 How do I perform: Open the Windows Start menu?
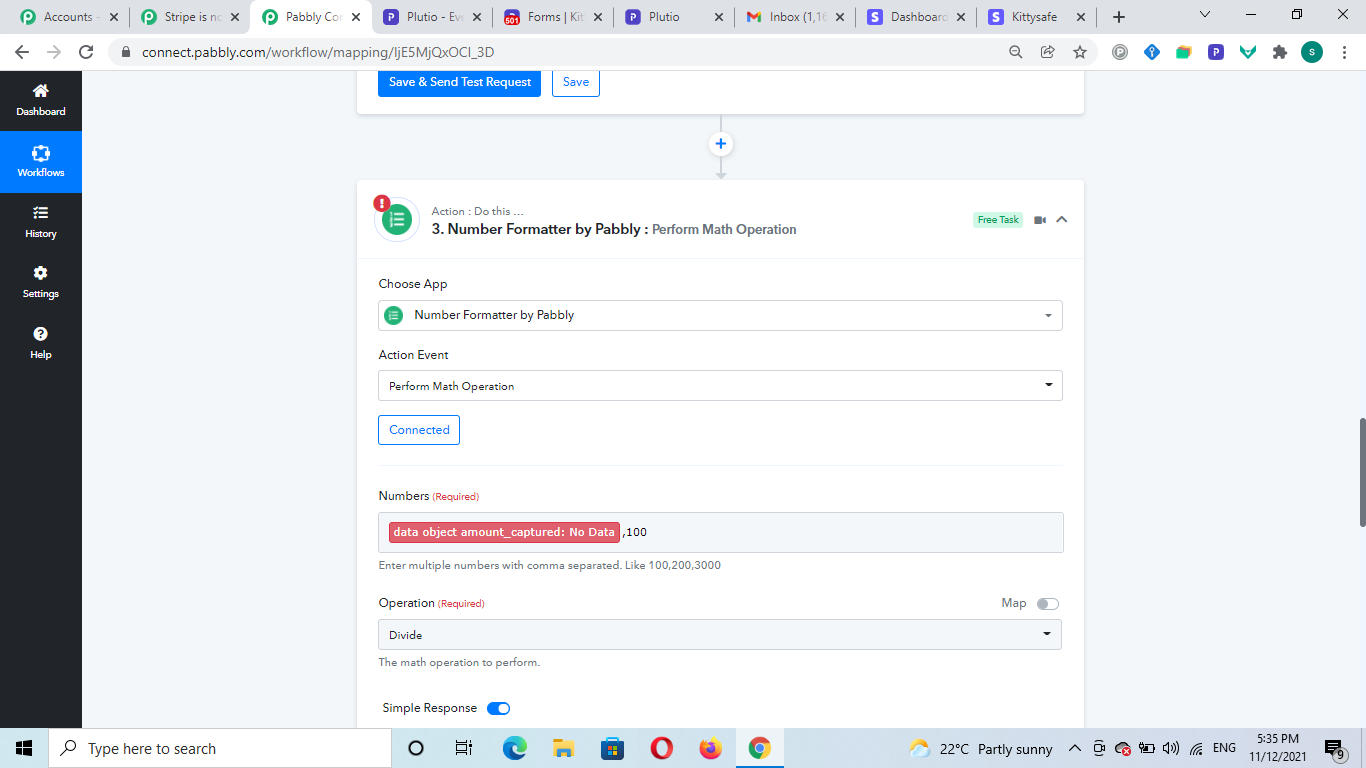[24, 748]
